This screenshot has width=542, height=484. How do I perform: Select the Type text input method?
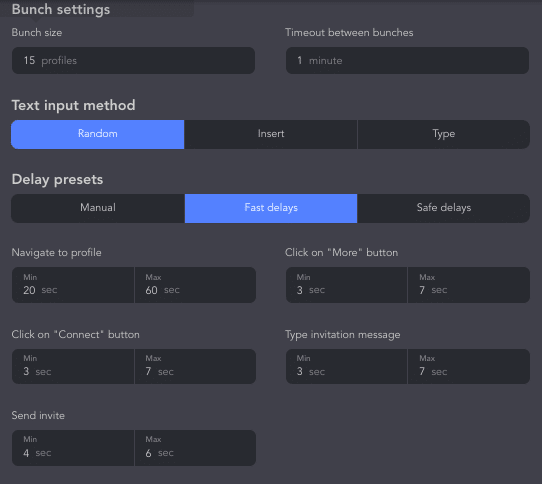(x=443, y=134)
